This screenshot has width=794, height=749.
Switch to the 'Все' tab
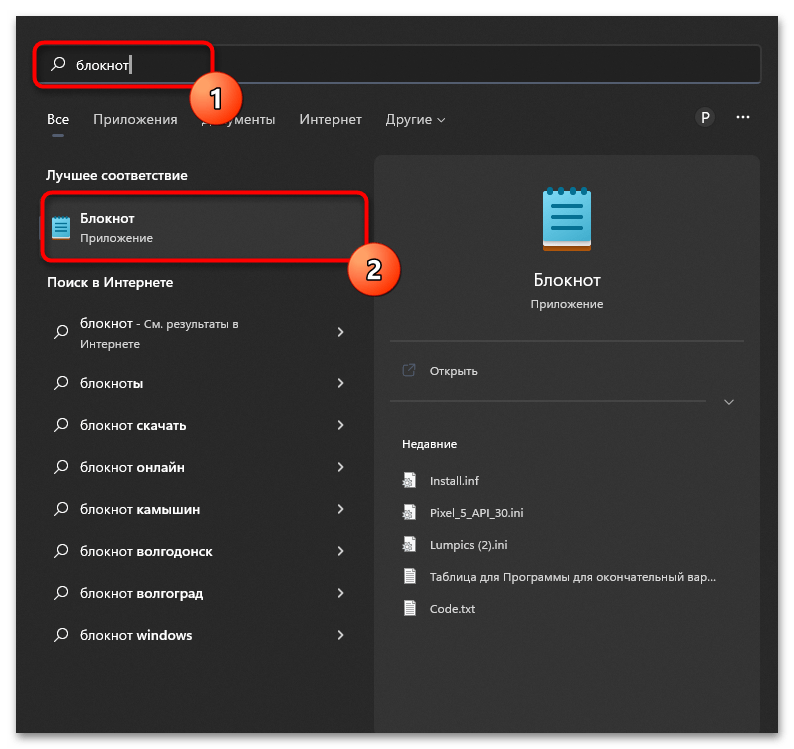(x=58, y=120)
